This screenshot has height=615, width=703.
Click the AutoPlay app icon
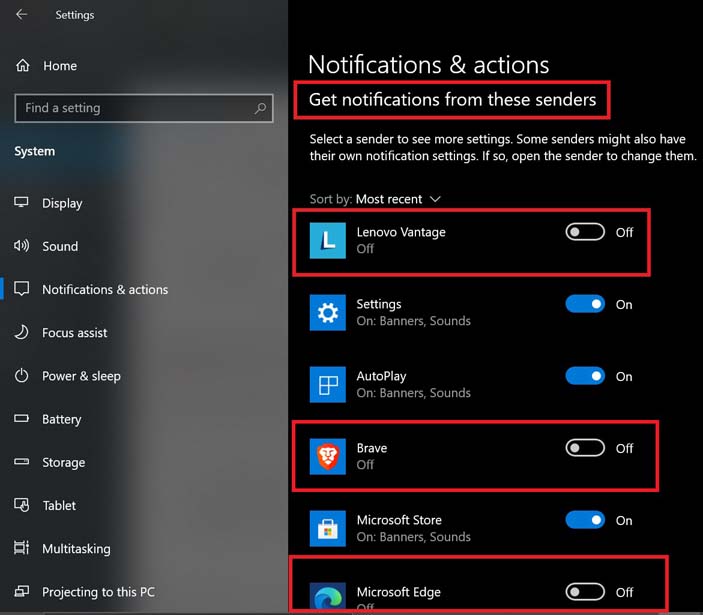(x=328, y=385)
